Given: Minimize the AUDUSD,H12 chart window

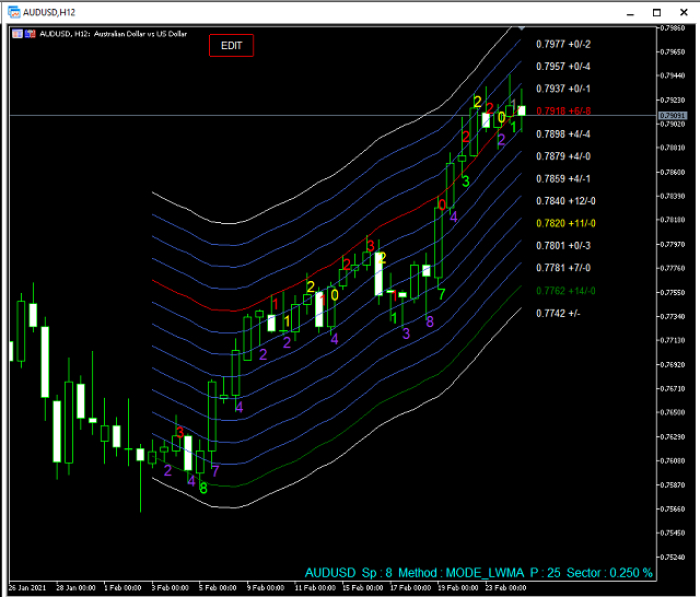Looking at the screenshot, I should point(630,13).
